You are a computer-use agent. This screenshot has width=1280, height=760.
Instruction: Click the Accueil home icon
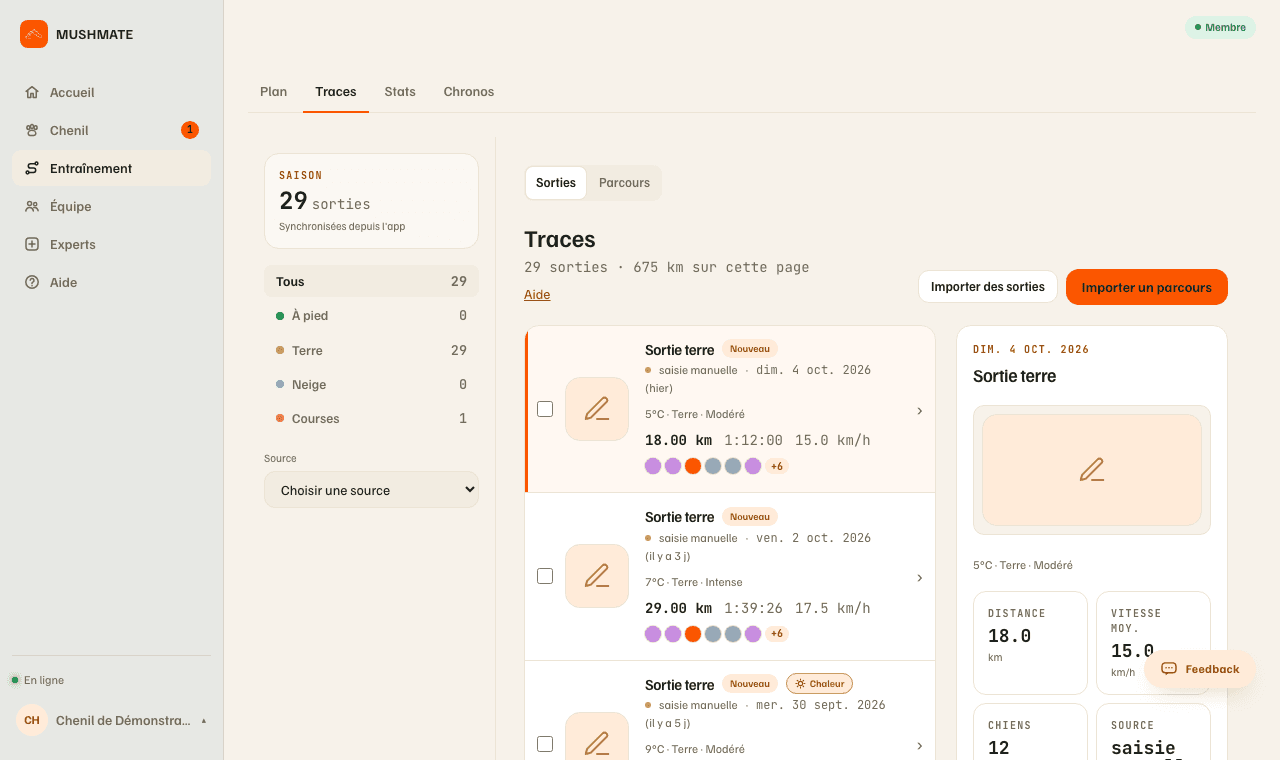click(x=32, y=92)
